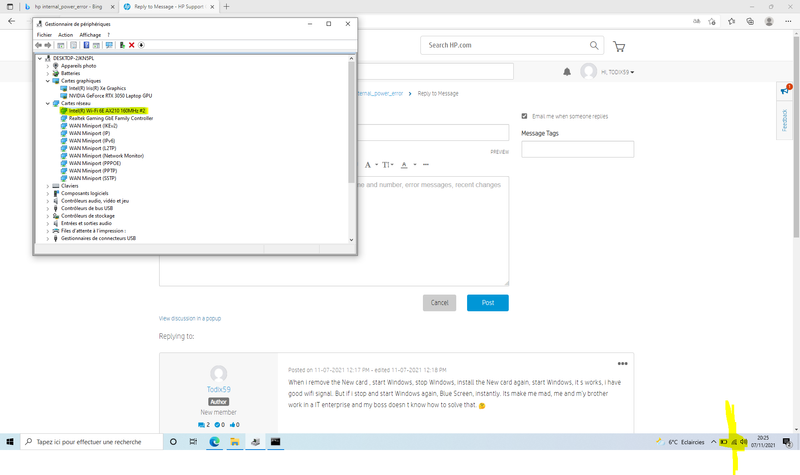Open the Action menu in Device Manager
This screenshot has height=475, width=800.
tap(65, 35)
